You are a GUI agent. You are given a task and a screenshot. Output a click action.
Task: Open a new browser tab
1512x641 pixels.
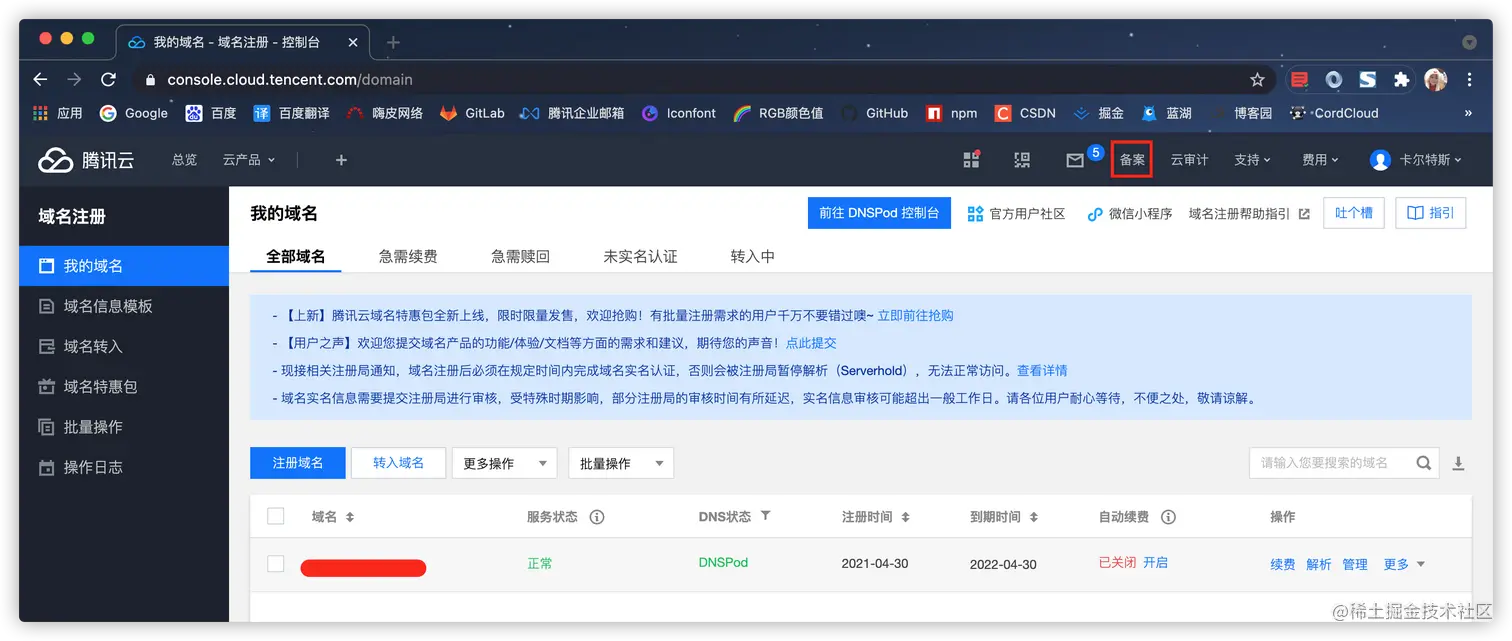tap(393, 42)
